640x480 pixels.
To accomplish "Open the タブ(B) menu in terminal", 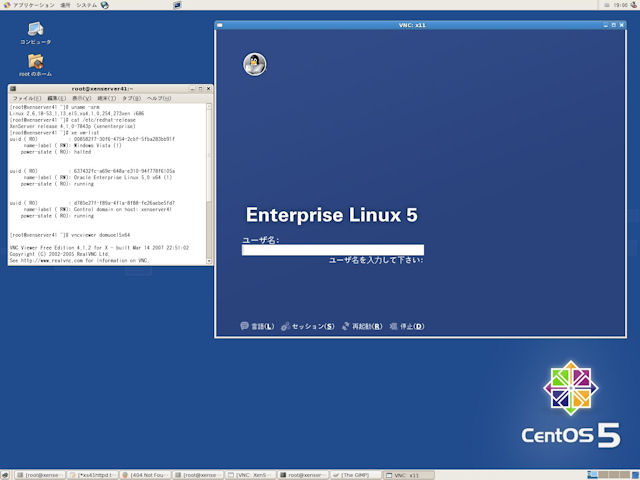I will coord(131,98).
